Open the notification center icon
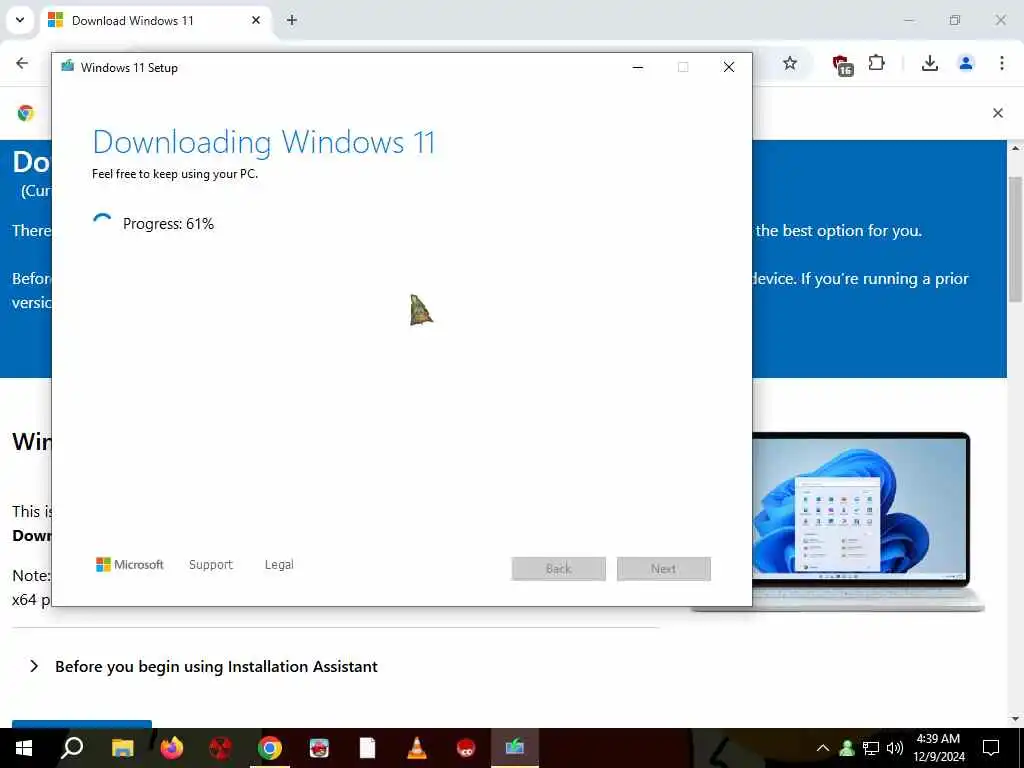 (991, 748)
